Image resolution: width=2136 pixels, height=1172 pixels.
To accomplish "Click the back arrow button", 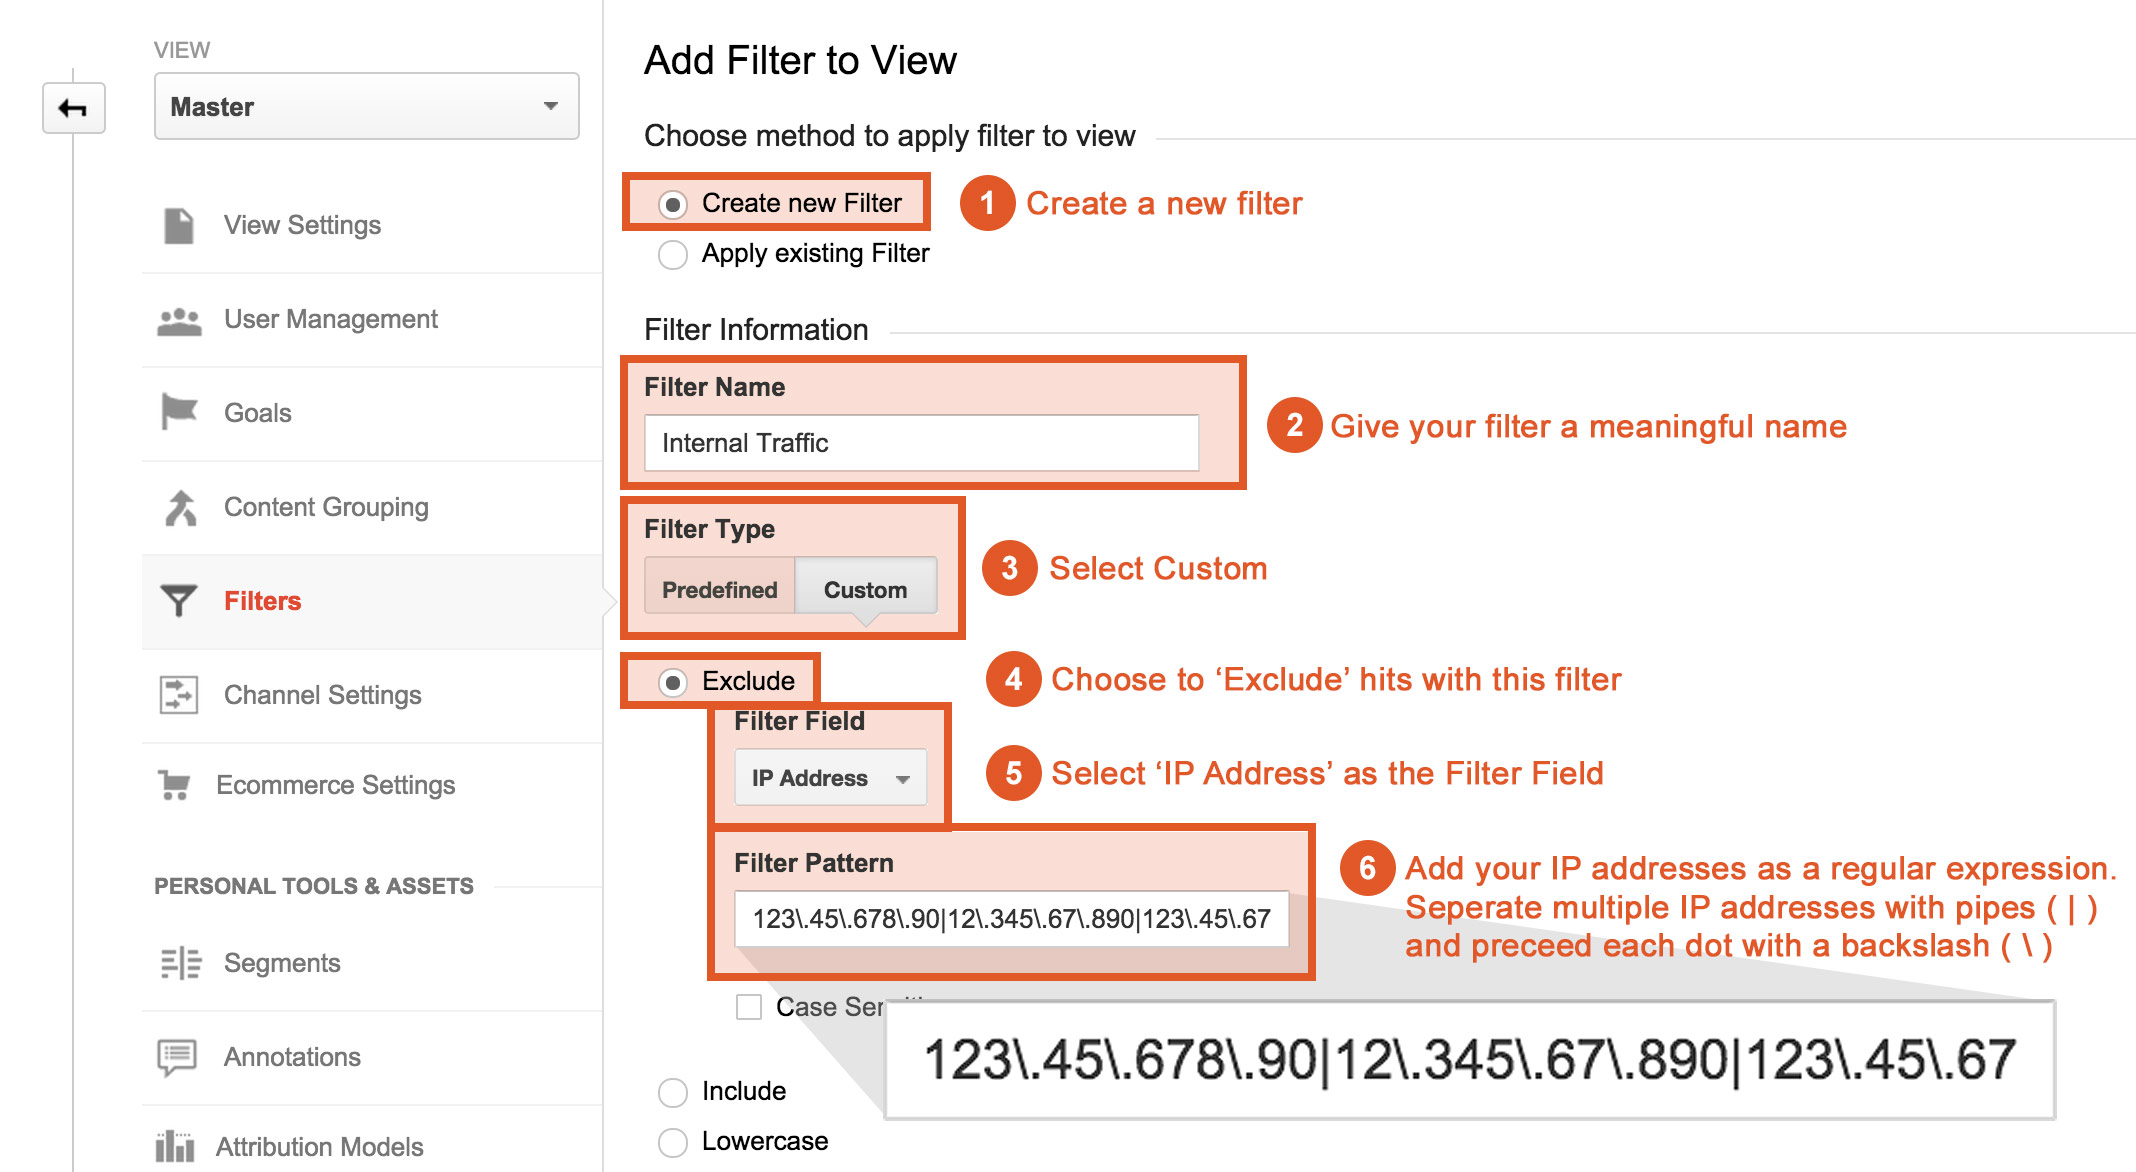I will tap(73, 108).
